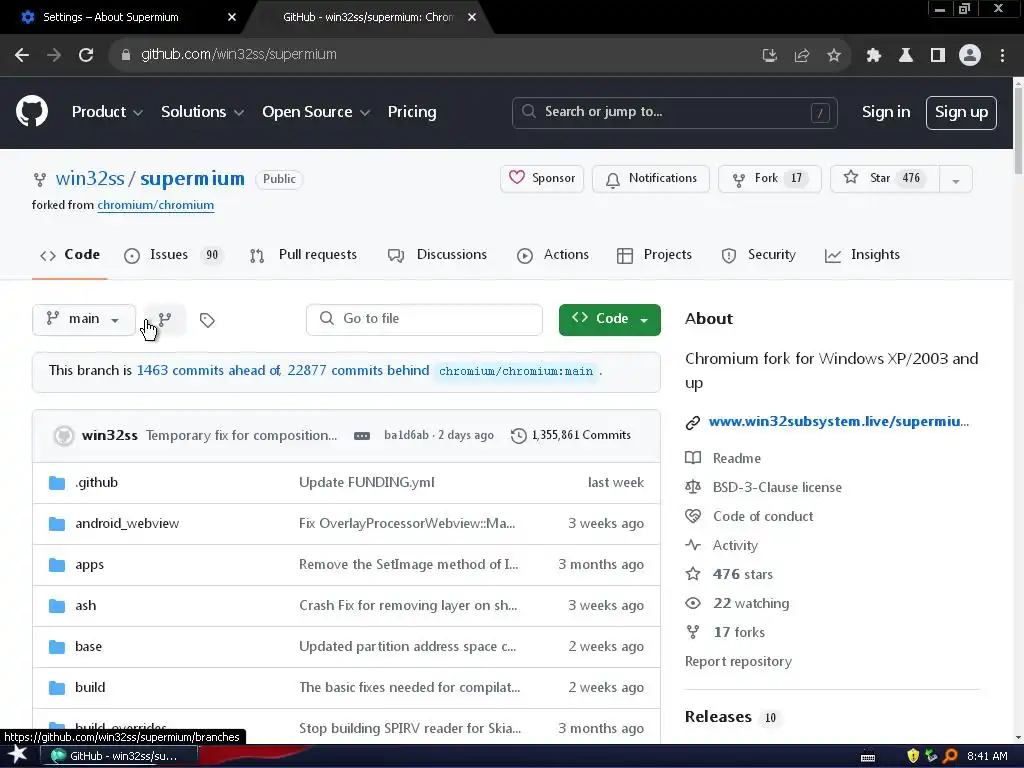Click the Search or jump to field
Viewport: 1024px width, 768px height.
pyautogui.click(x=674, y=112)
